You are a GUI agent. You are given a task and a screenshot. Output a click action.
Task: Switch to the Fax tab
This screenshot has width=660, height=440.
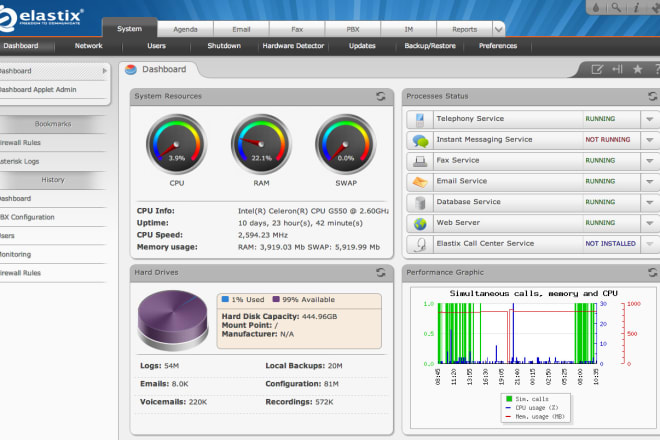tap(297, 29)
